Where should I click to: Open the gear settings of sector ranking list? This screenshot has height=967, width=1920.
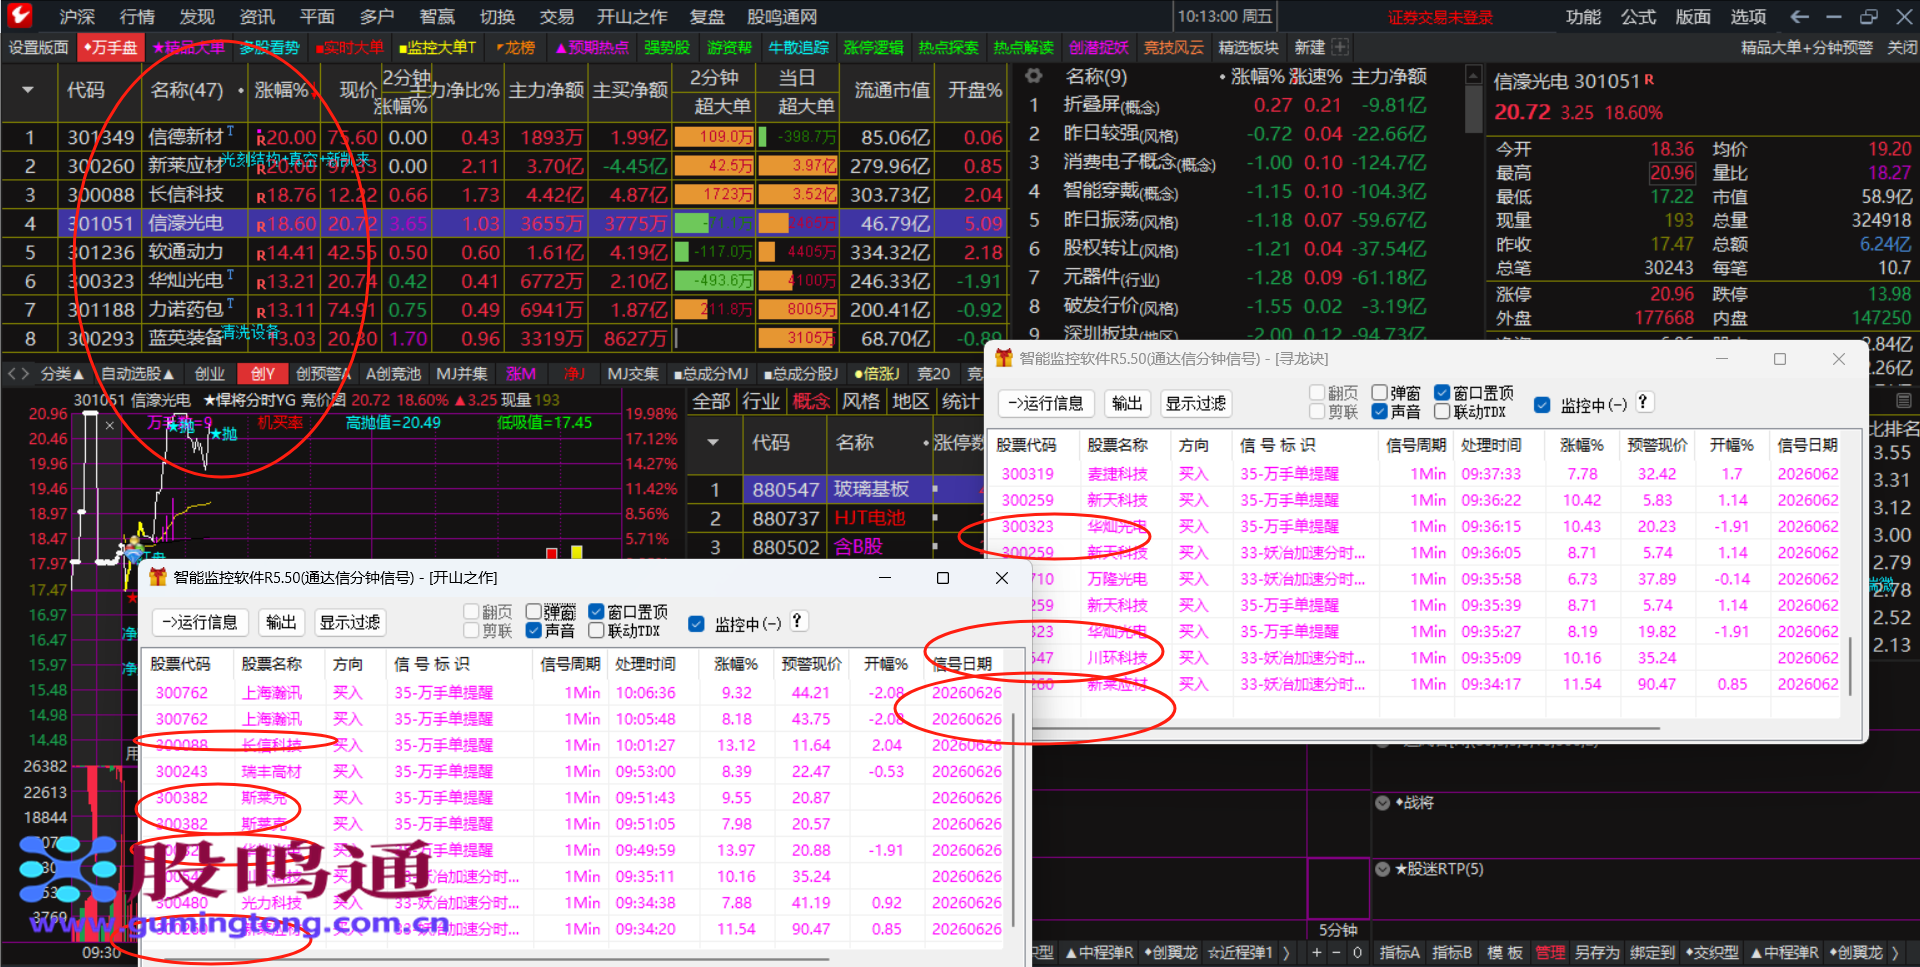tap(1034, 76)
